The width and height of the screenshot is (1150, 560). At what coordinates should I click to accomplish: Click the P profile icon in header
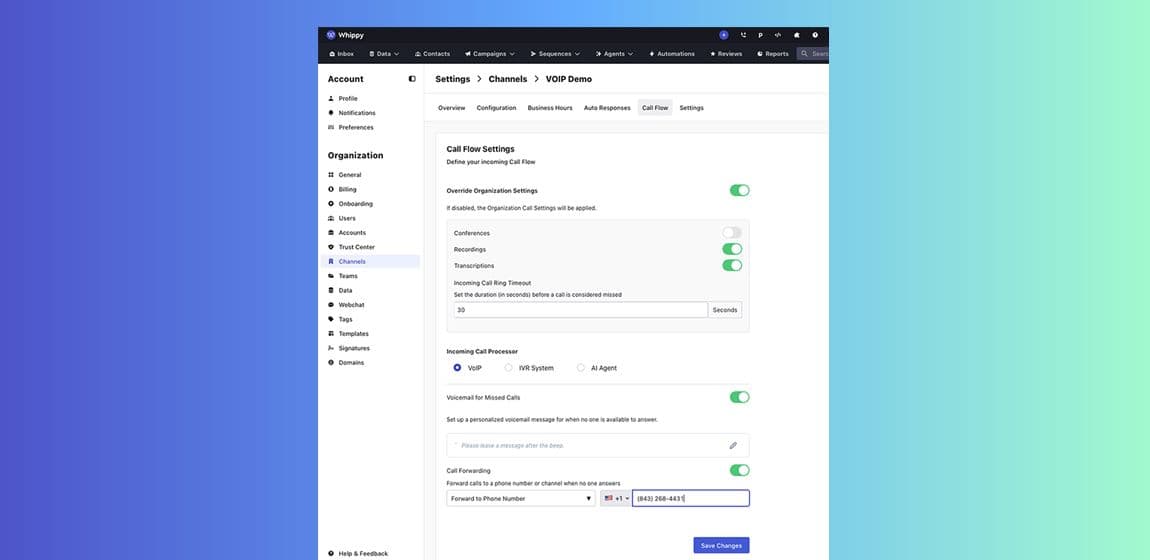(761, 35)
